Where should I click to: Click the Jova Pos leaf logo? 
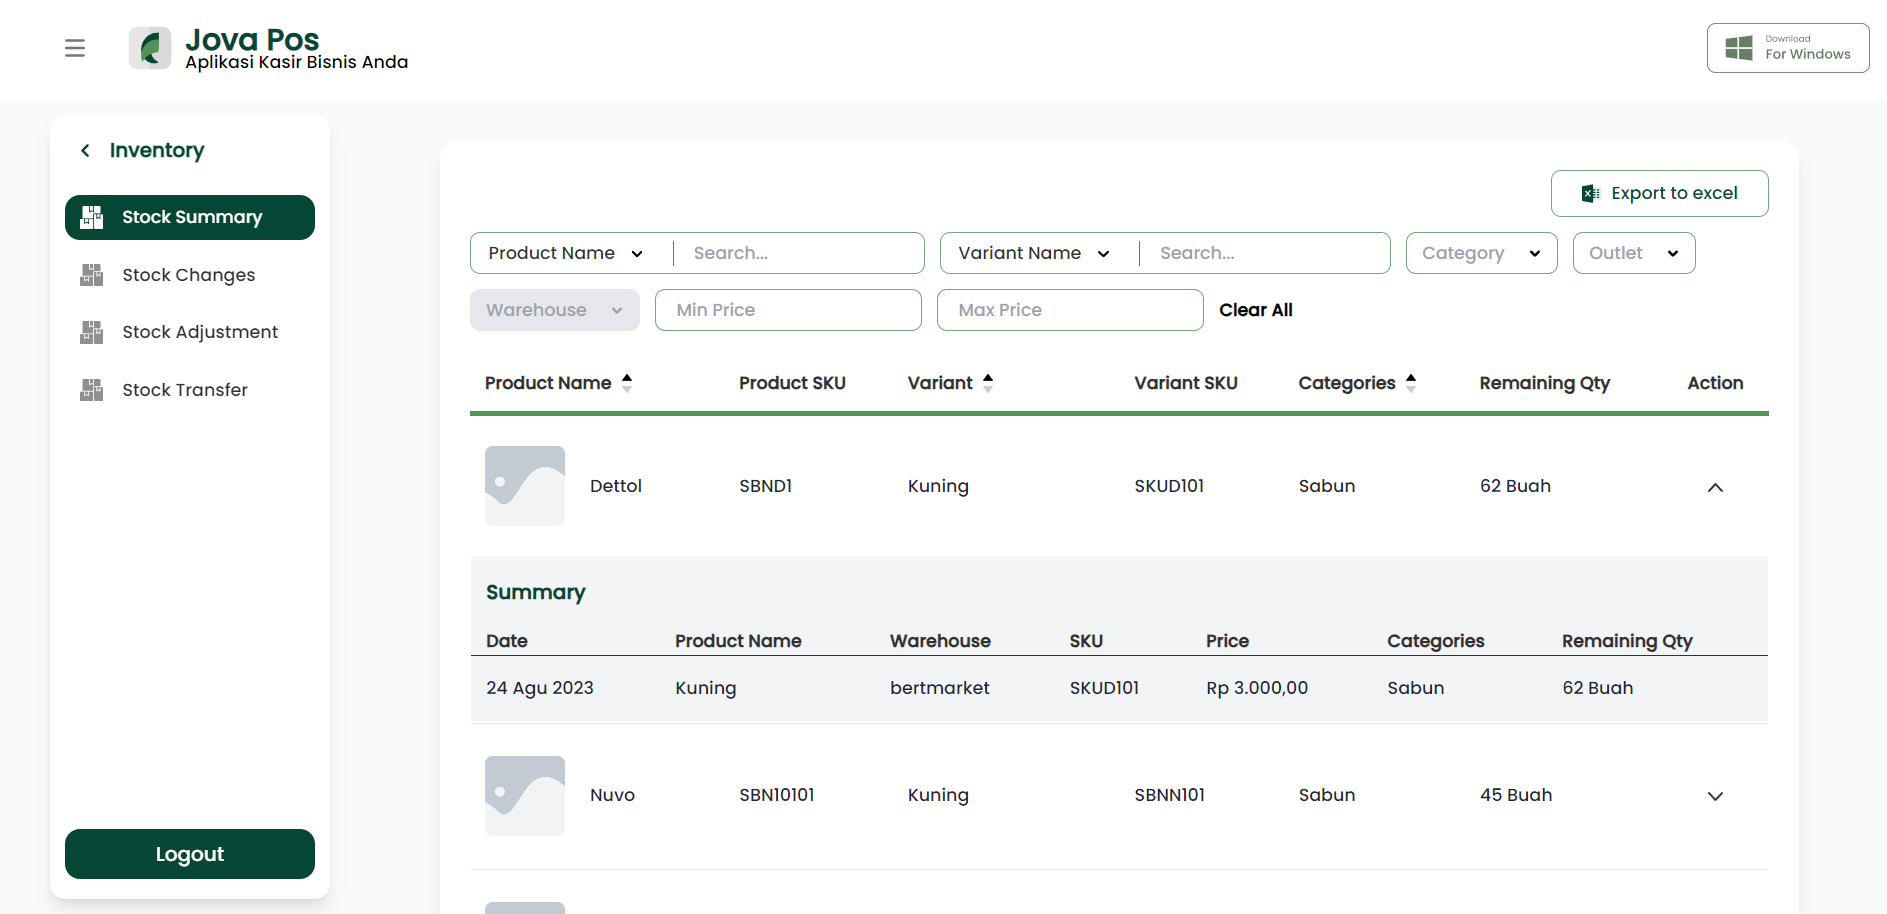click(150, 48)
